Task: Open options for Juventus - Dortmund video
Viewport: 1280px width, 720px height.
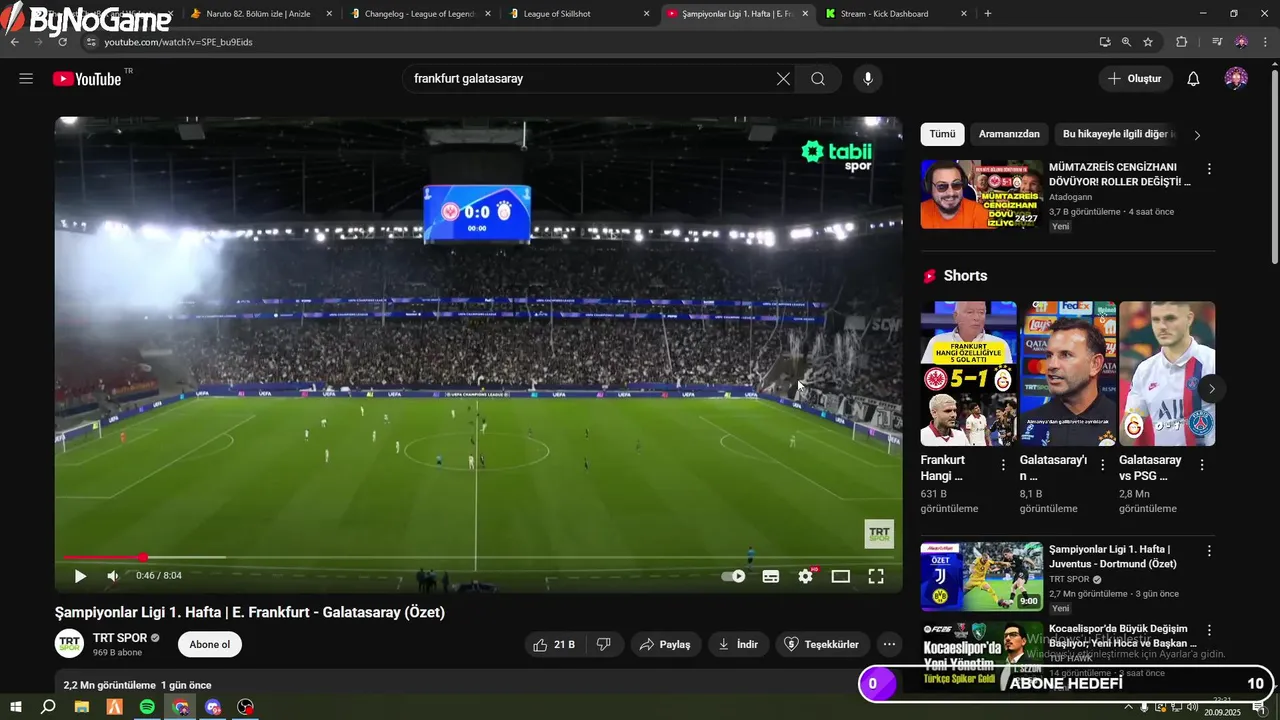Action: [1209, 551]
